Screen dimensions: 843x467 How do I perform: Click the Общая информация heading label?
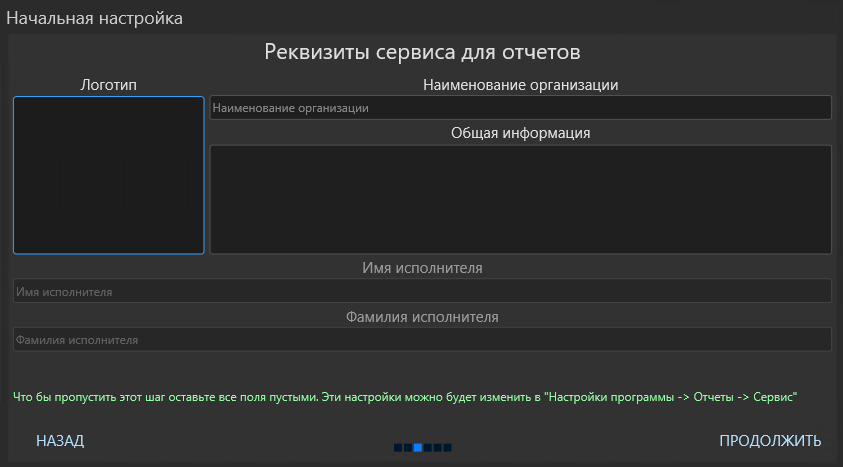(520, 133)
